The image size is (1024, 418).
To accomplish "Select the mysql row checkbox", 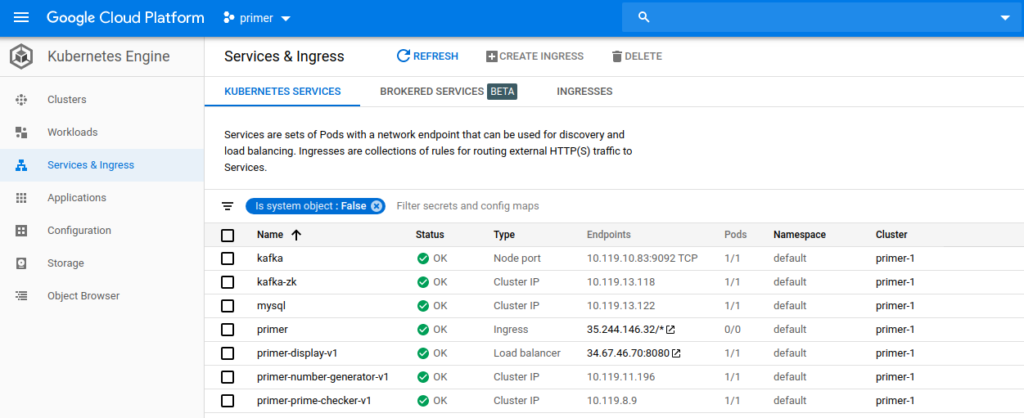I will pos(228,305).
